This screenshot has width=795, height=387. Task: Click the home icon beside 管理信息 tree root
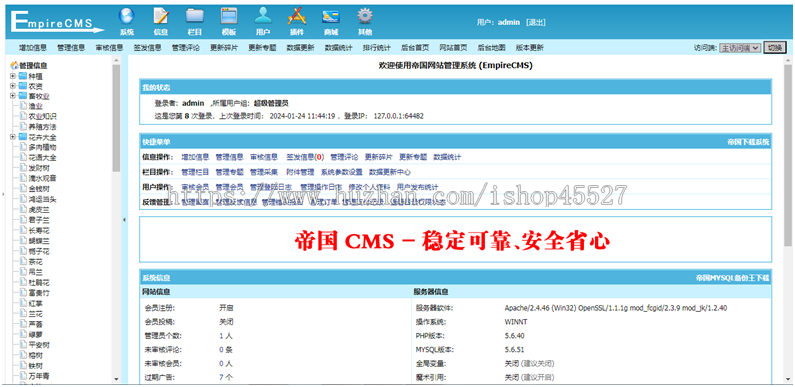(14, 65)
